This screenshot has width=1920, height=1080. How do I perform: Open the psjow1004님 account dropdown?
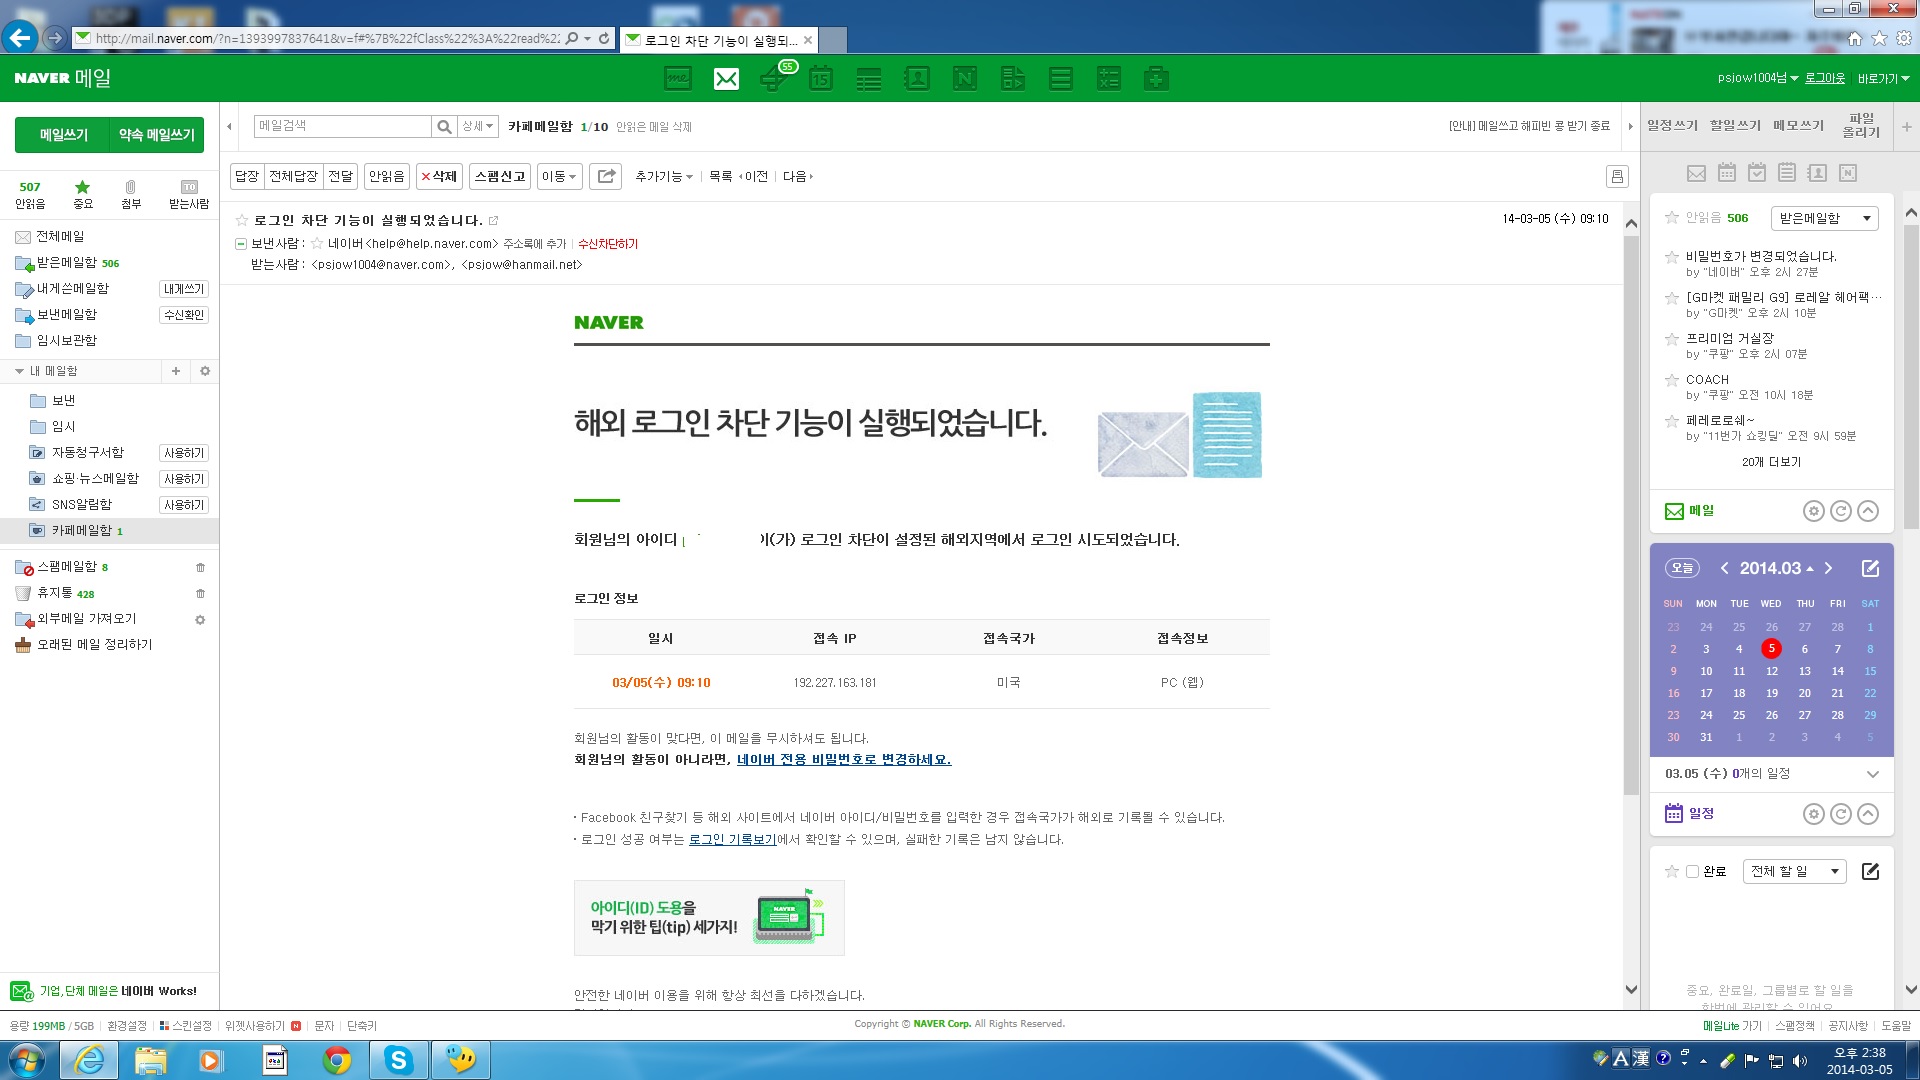pyautogui.click(x=1757, y=78)
